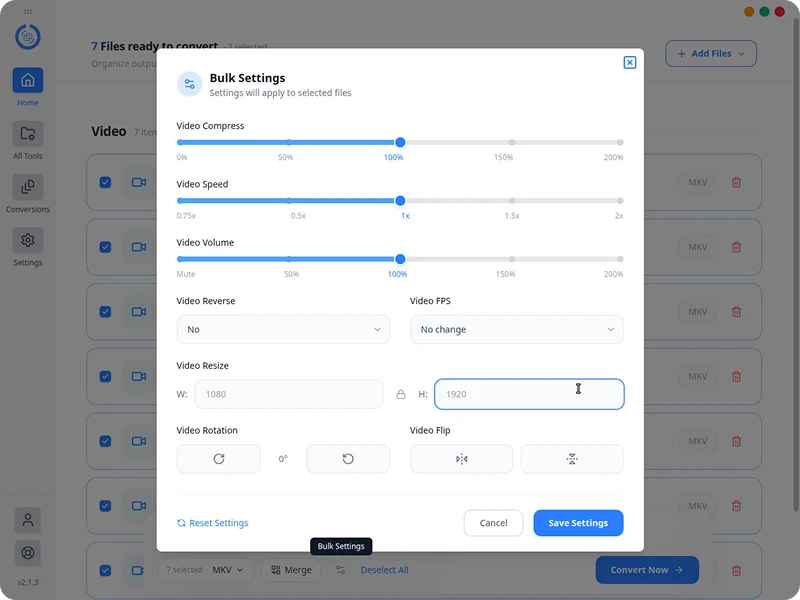Flip video vertically

pos(572,459)
